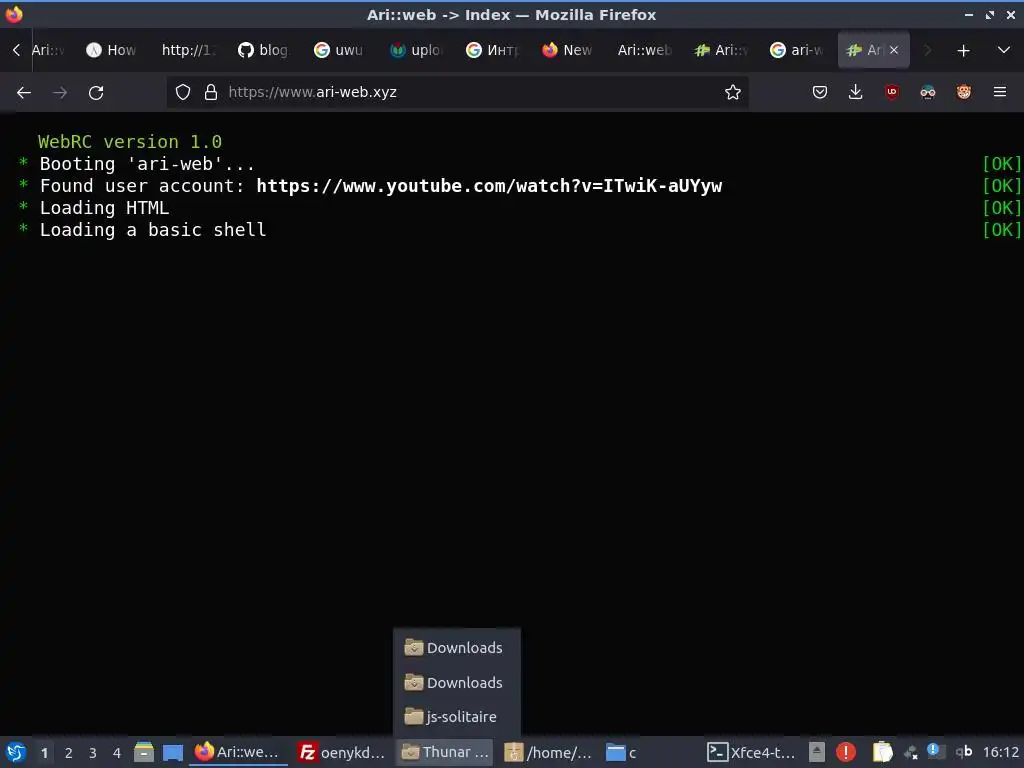
Task: Click the URL address bar
Action: pos(457,92)
